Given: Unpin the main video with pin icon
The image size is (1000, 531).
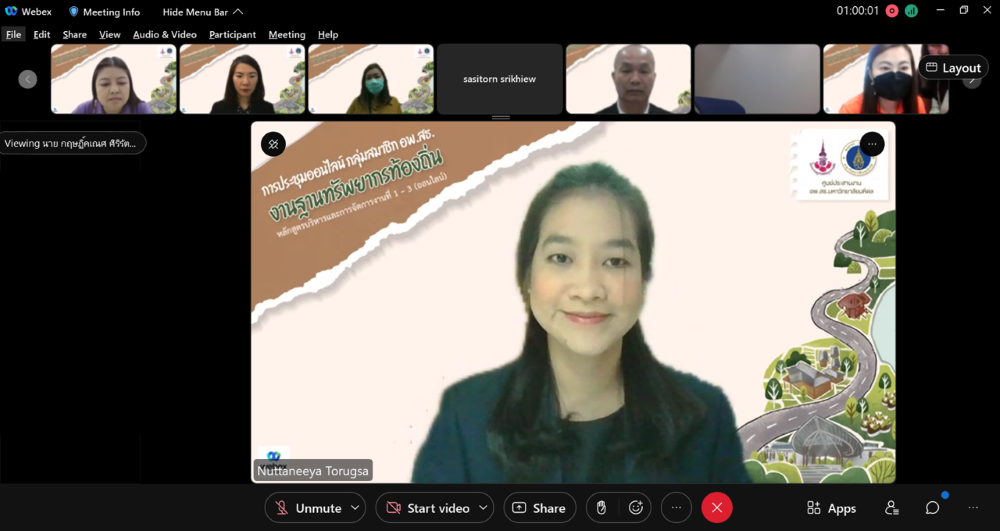Looking at the screenshot, I should tap(273, 144).
